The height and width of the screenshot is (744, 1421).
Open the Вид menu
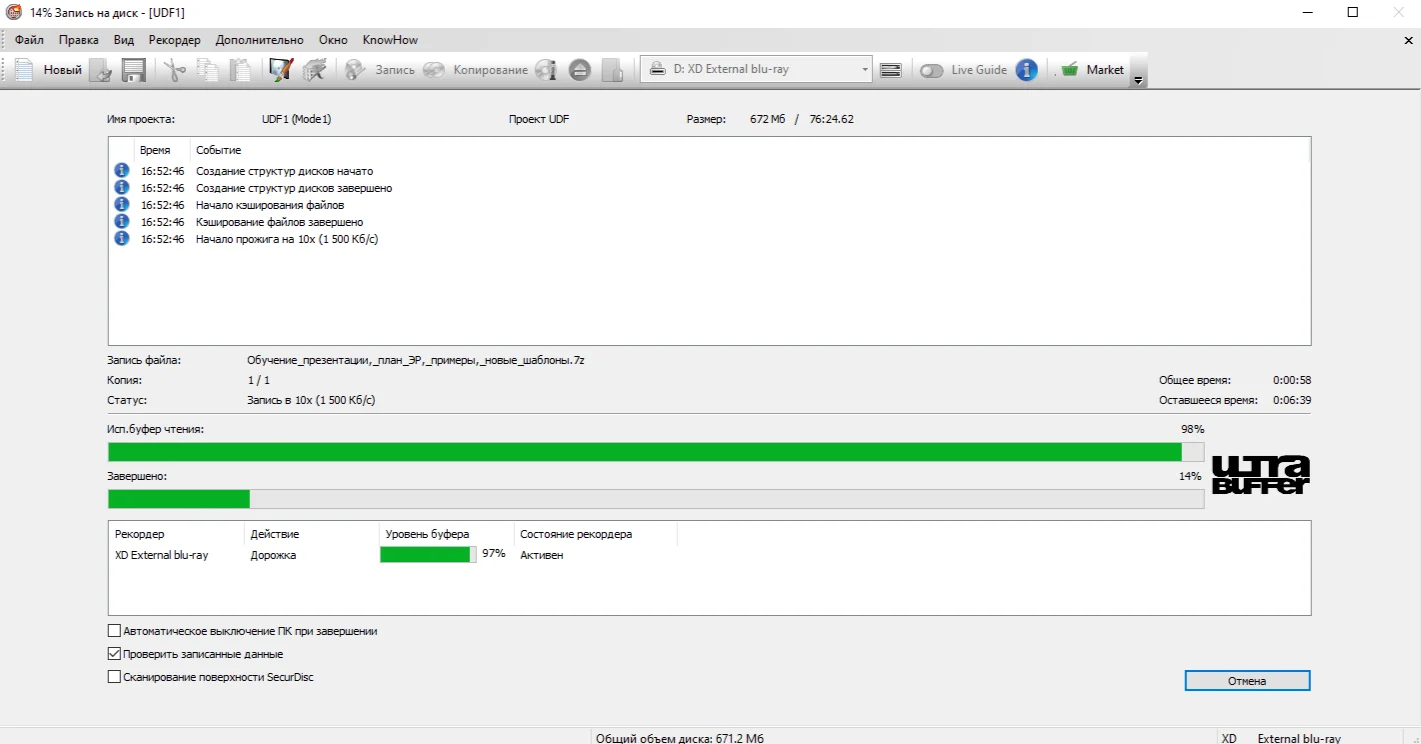click(124, 40)
